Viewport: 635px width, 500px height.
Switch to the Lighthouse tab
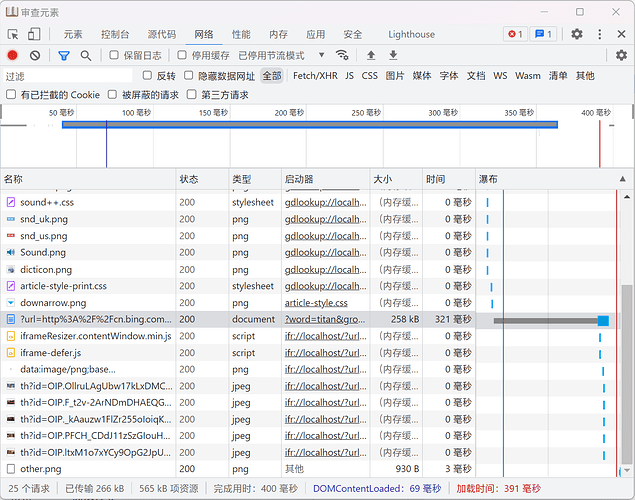tap(411, 34)
